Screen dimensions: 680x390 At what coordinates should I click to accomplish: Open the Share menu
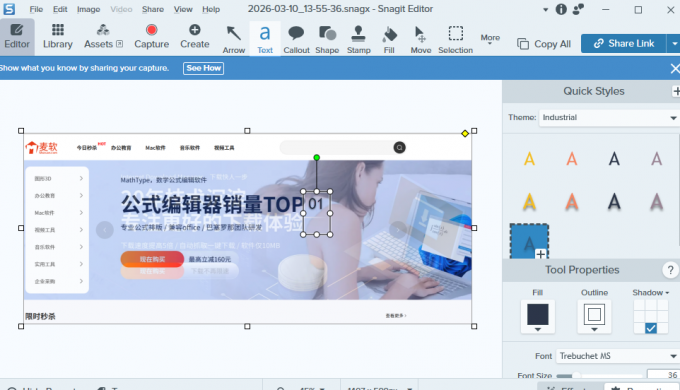tap(153, 9)
